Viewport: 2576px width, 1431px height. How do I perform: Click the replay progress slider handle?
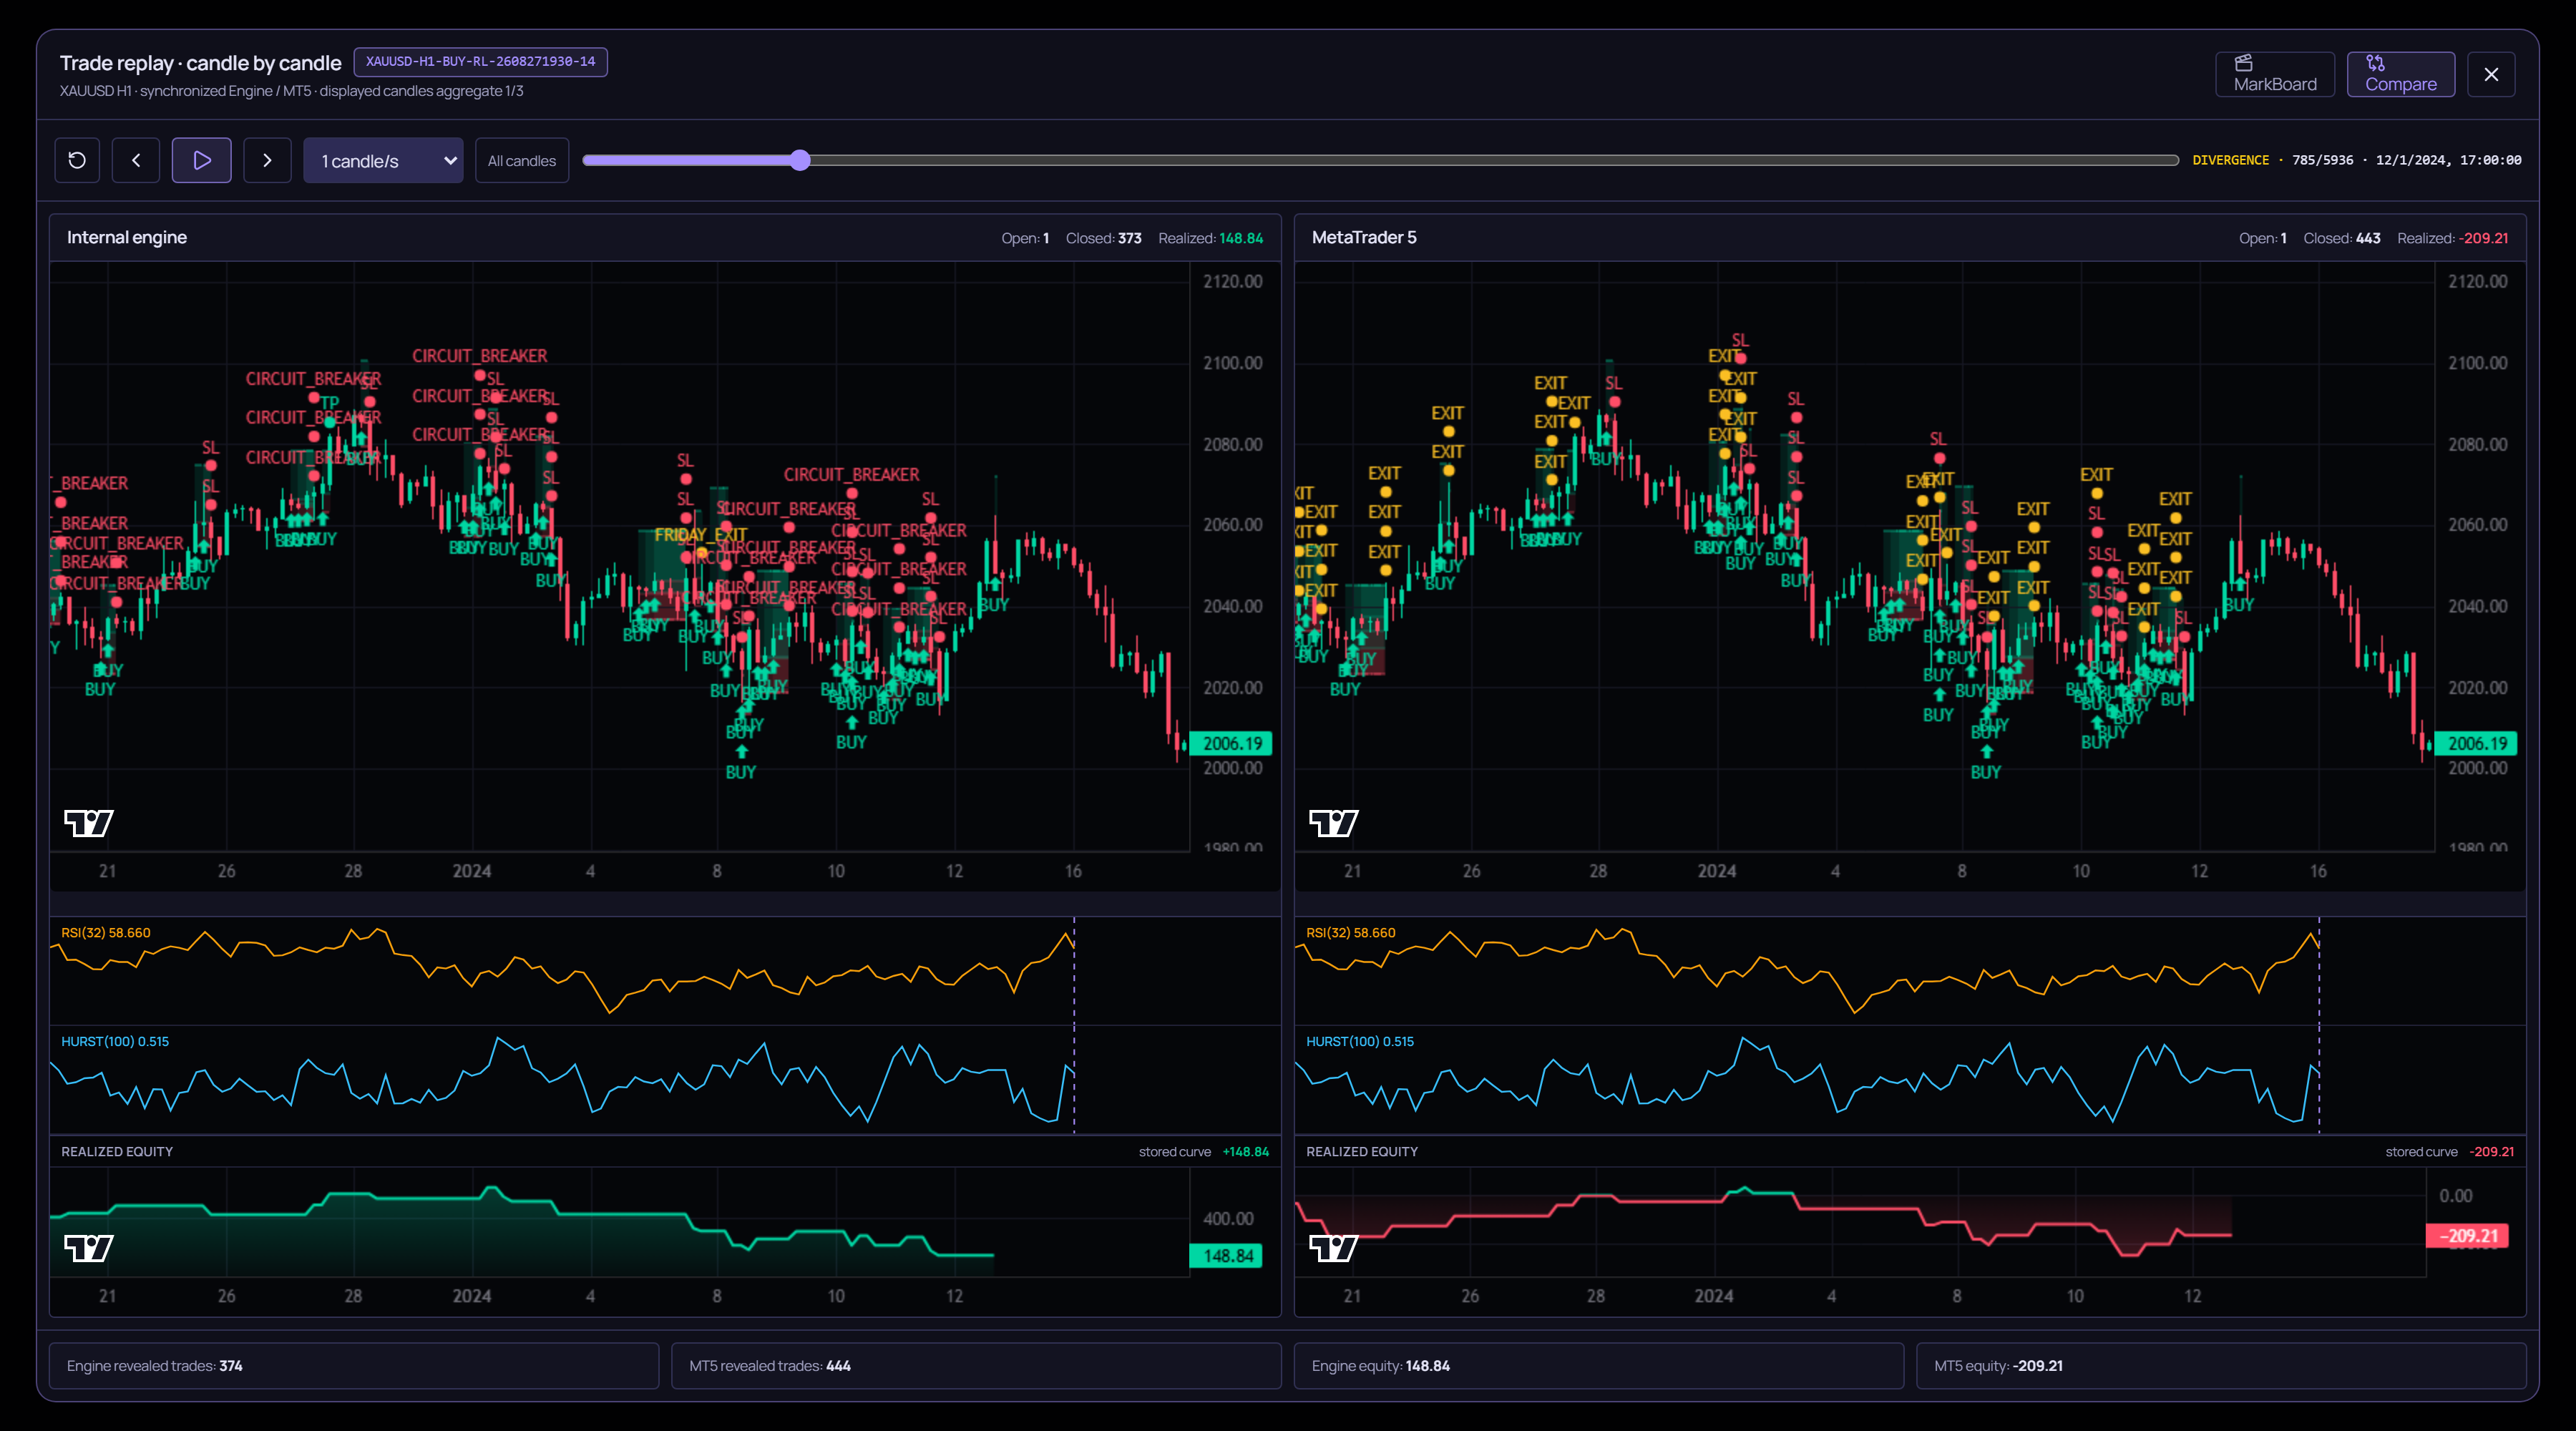coord(799,160)
